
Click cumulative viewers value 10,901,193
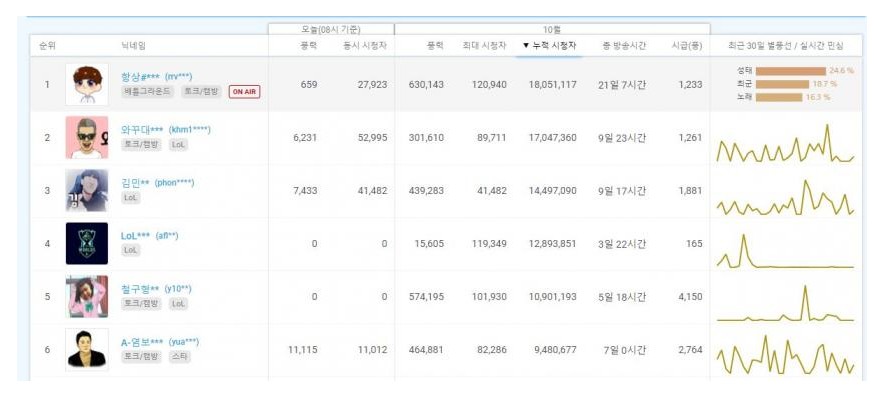(x=552, y=296)
